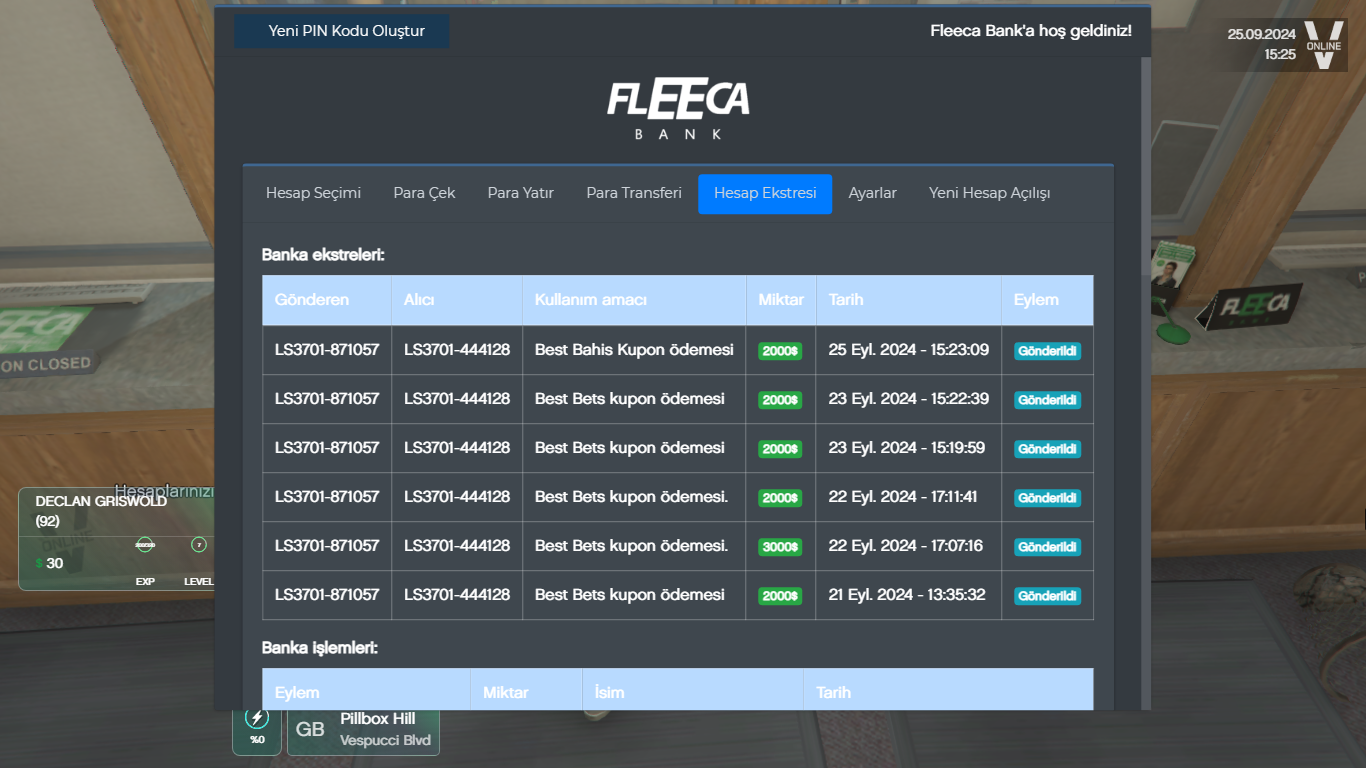Click the LEVEL indicator icon in the HUD

pyautogui.click(x=199, y=545)
